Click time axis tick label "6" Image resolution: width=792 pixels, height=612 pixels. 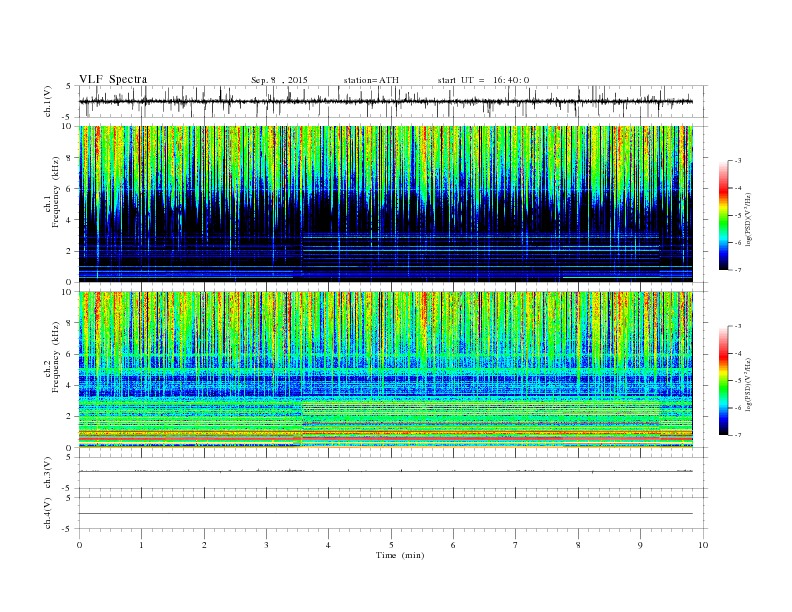coord(453,545)
